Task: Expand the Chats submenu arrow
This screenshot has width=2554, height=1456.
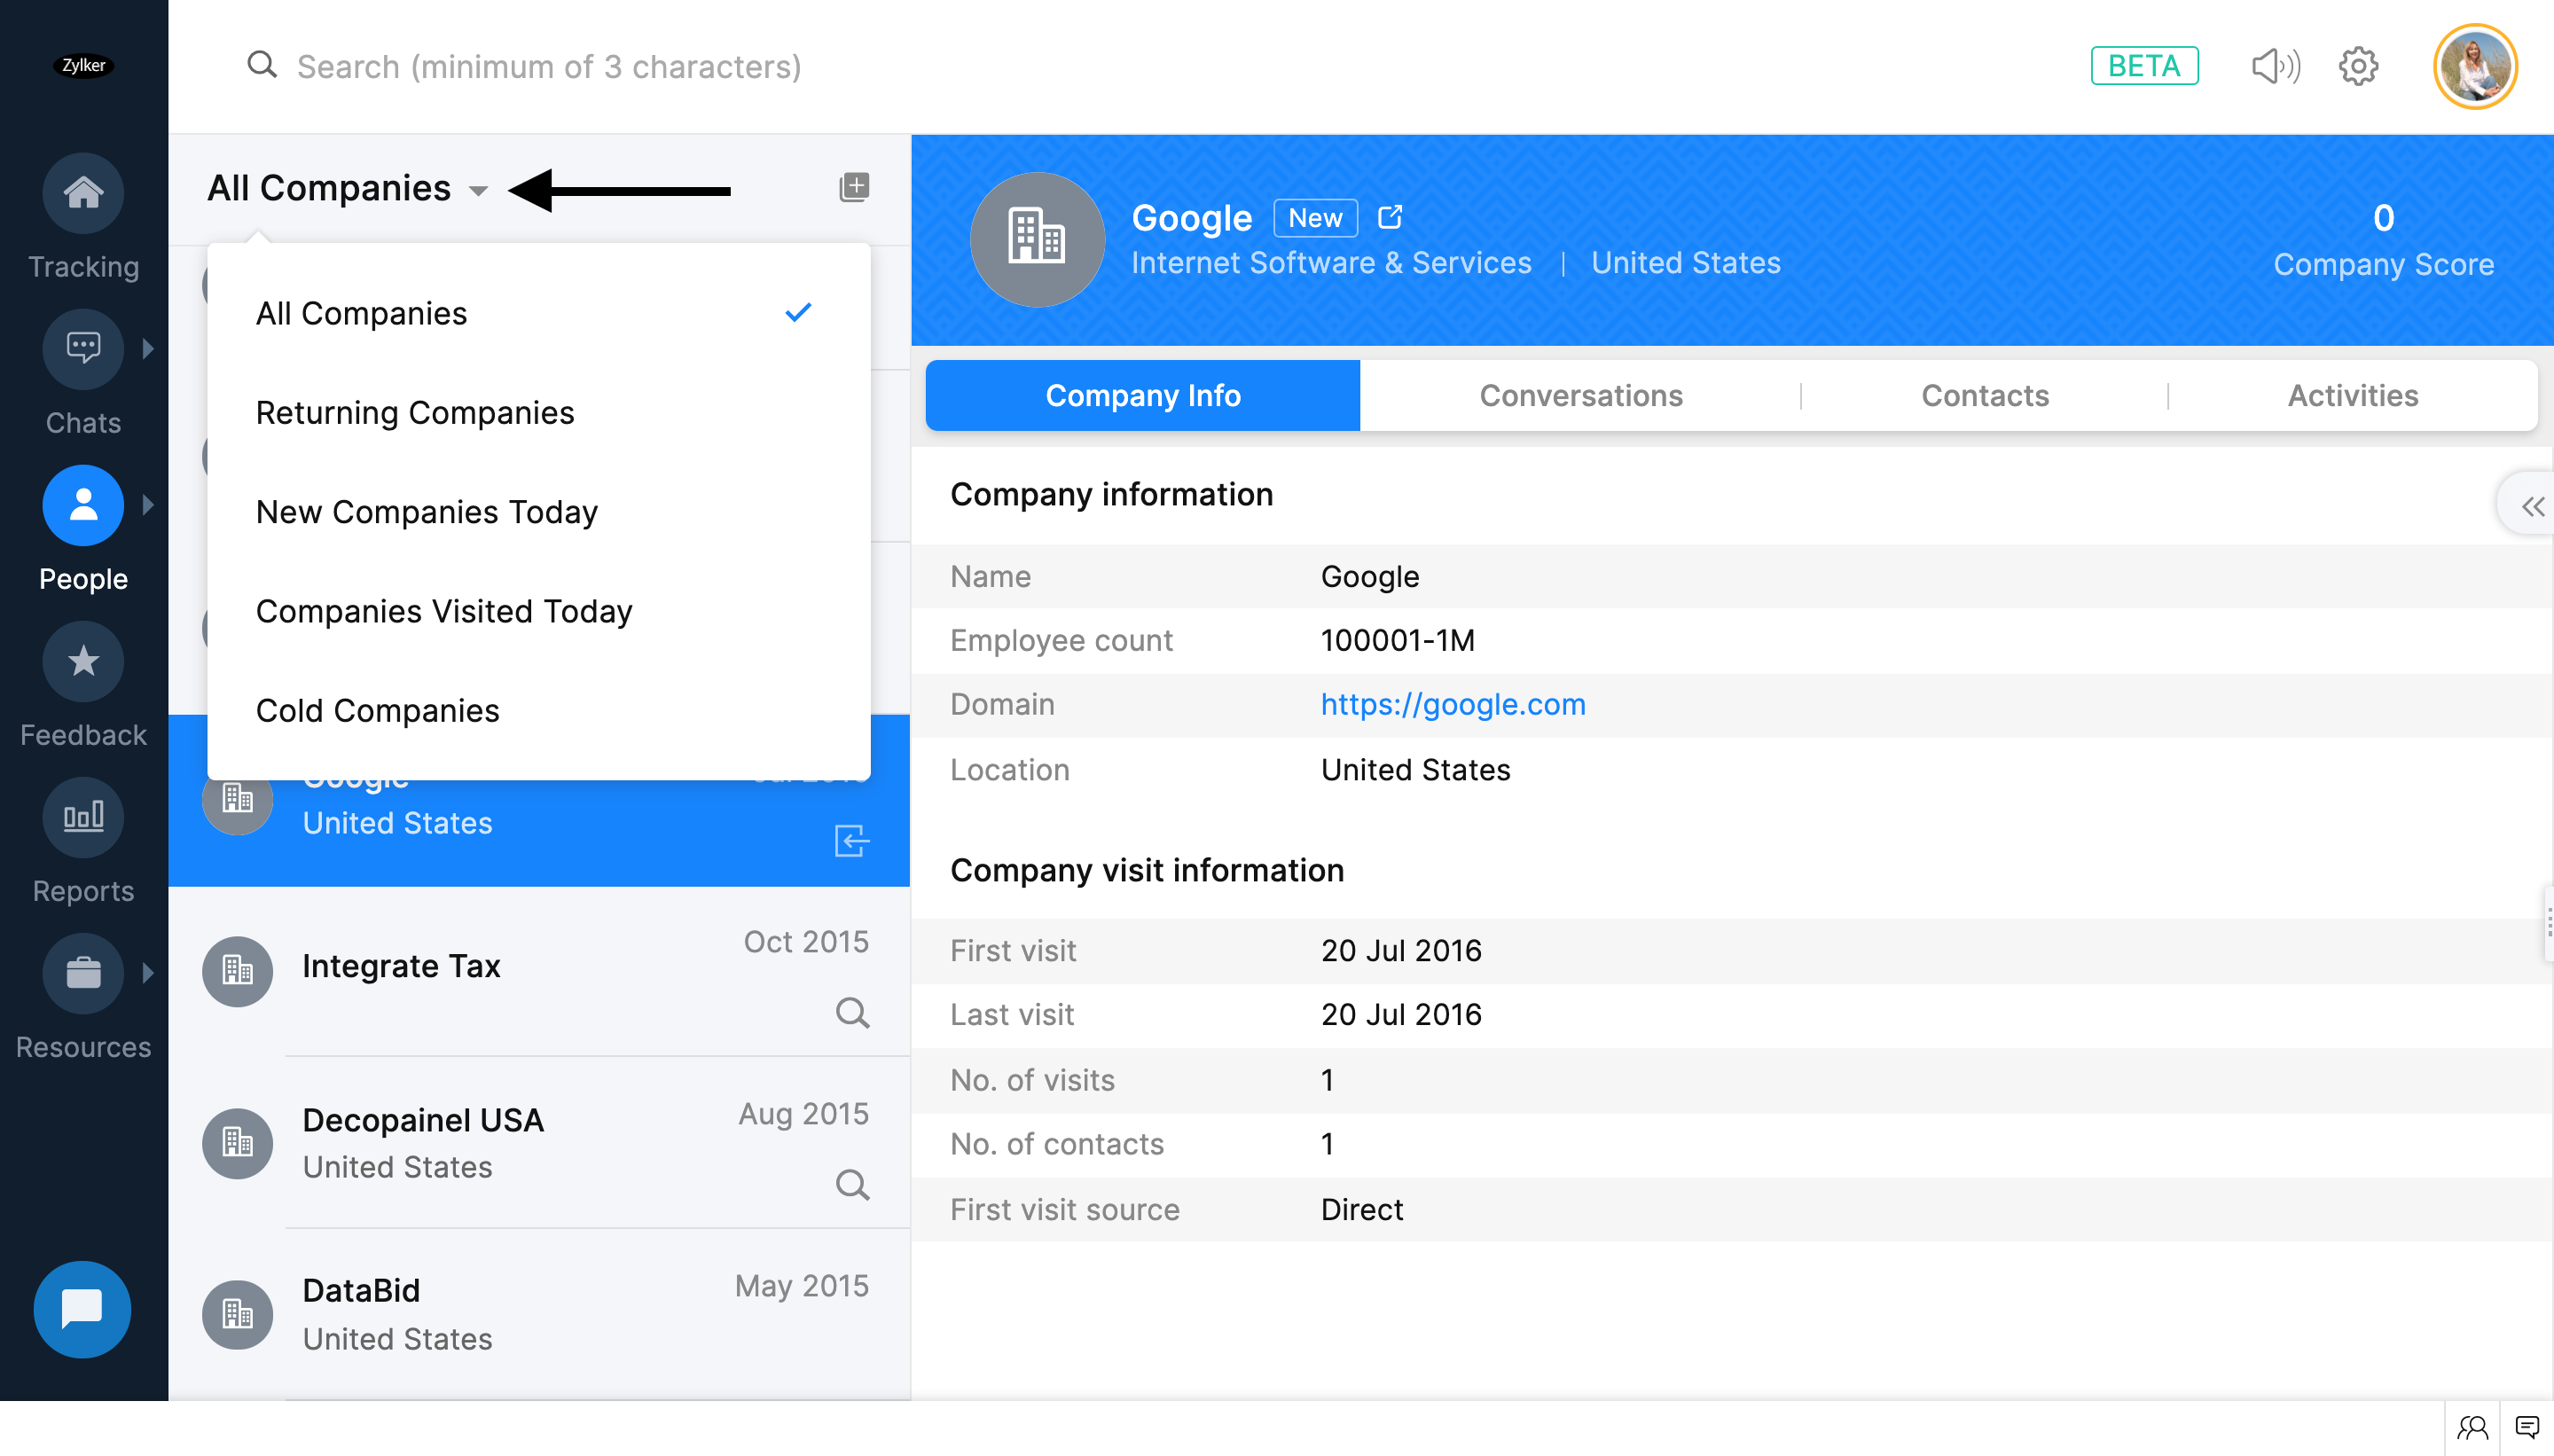Action: point(148,348)
